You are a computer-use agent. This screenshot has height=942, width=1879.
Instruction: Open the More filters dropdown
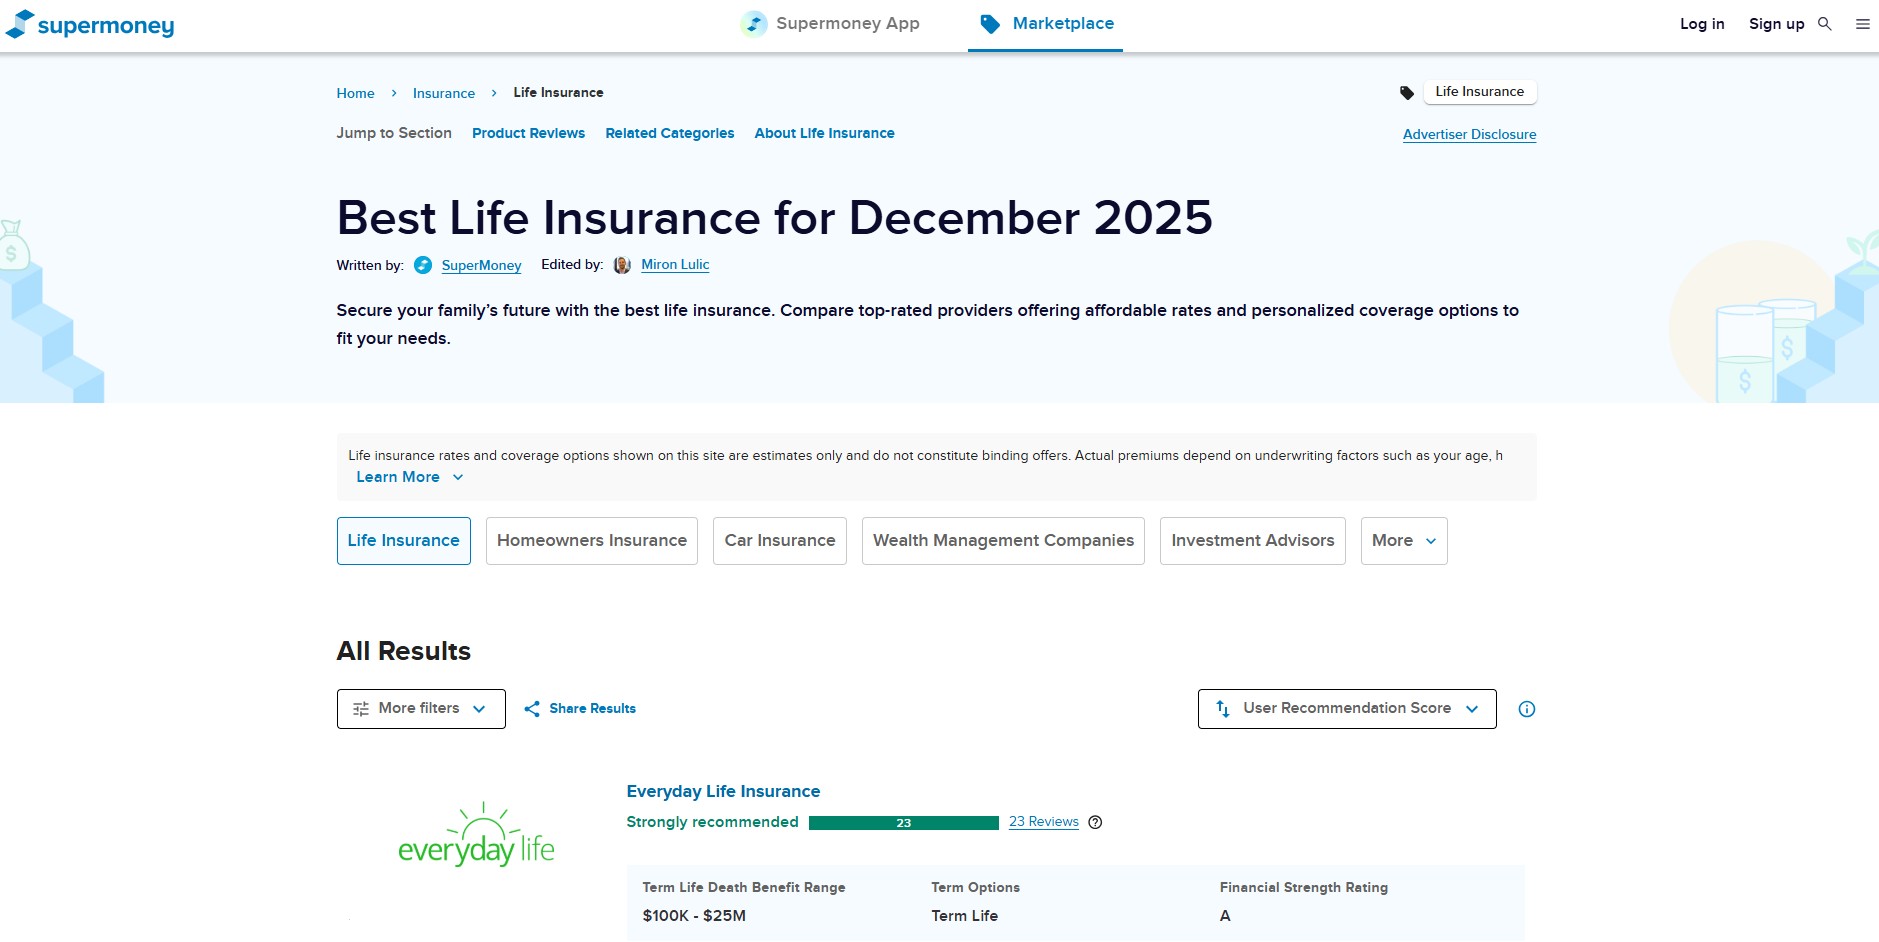click(421, 709)
